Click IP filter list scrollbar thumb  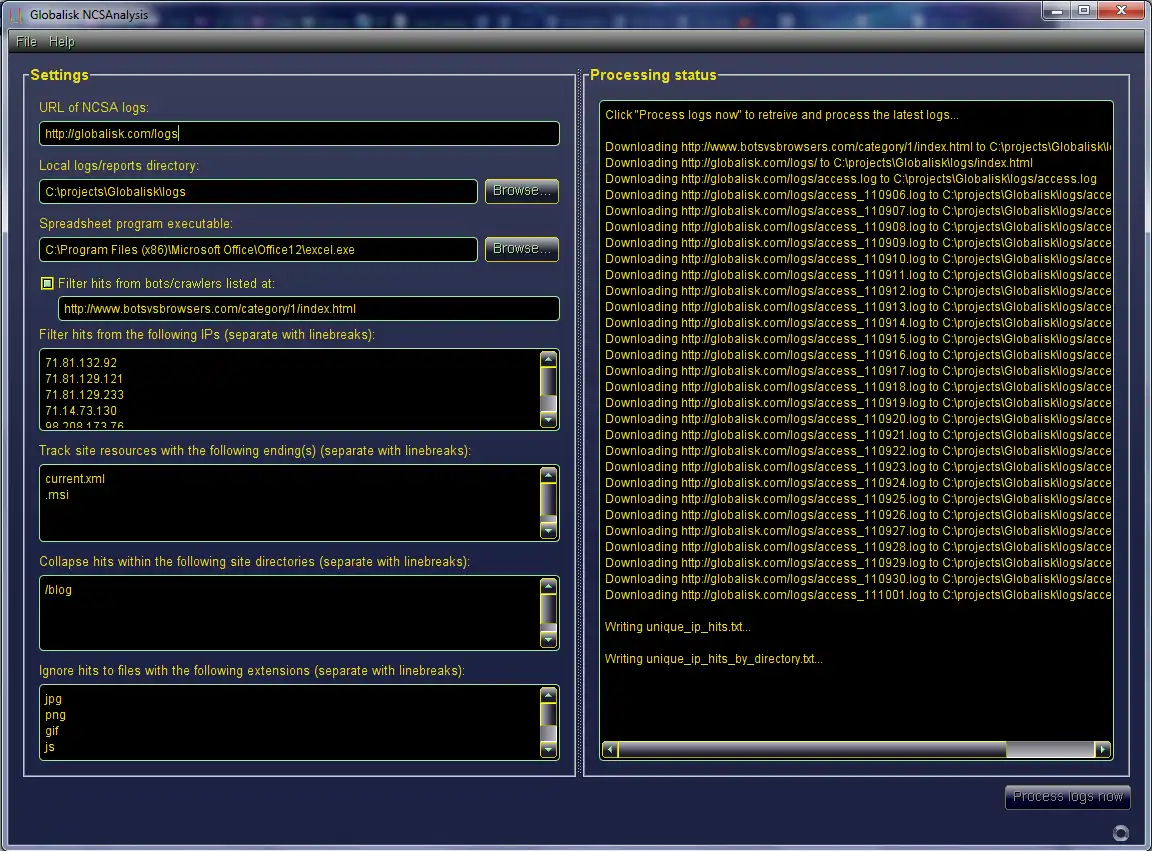tap(548, 381)
